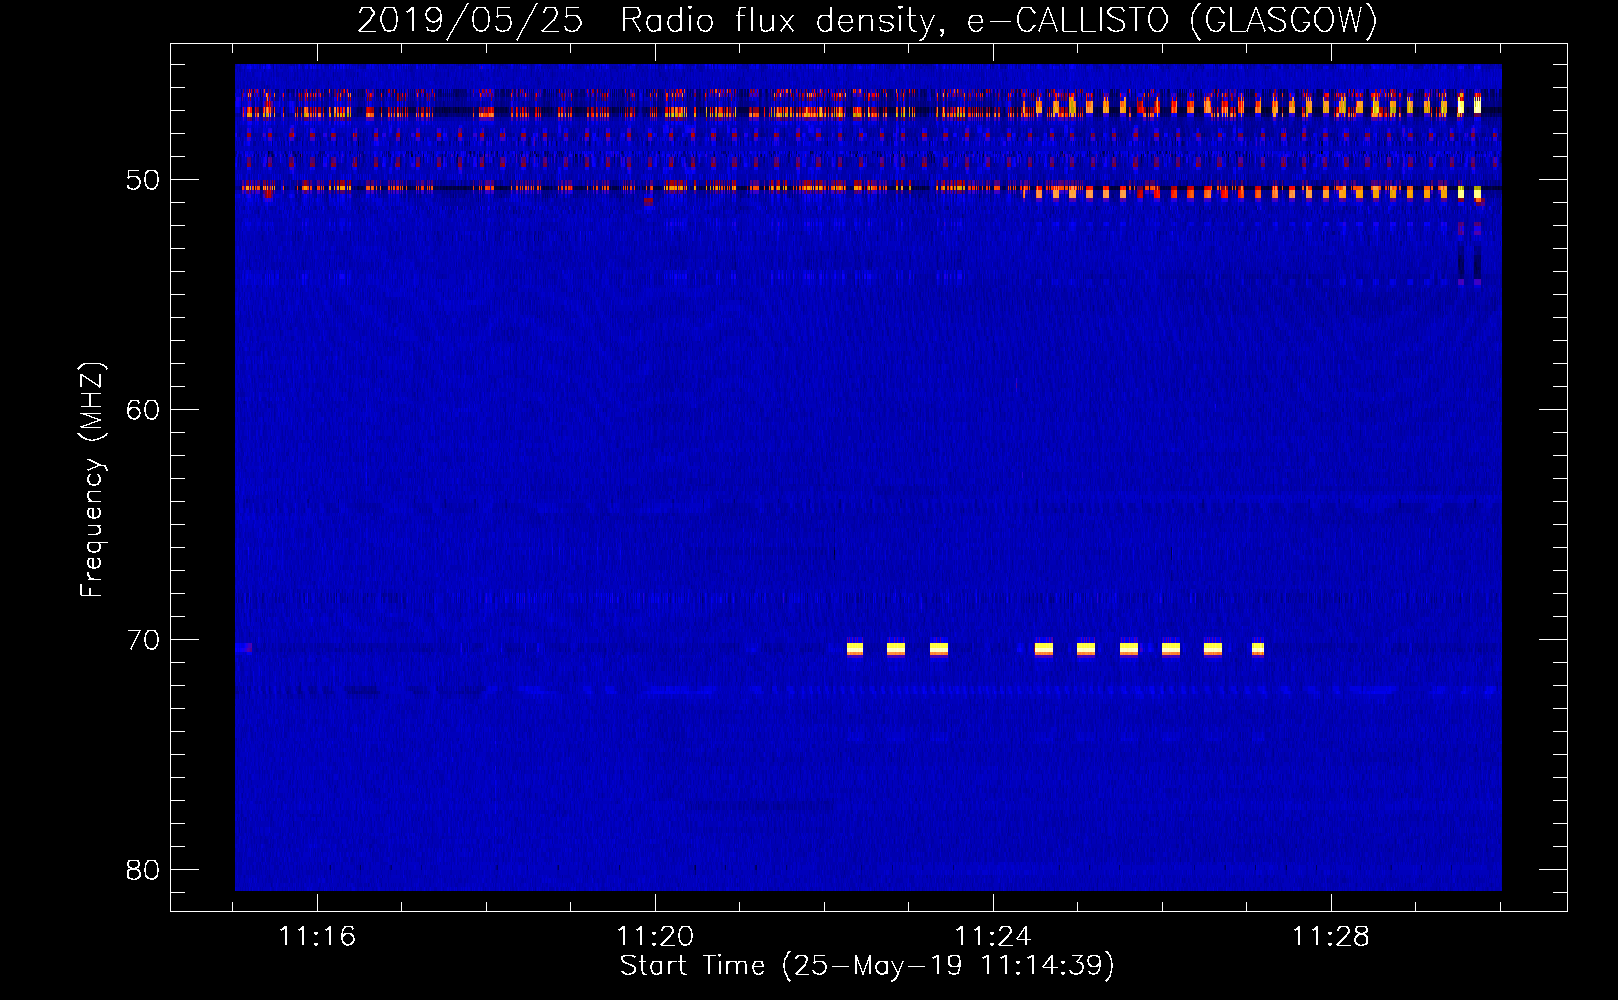Screen dimensions: 1618x1000
Task: Click the "Frequency (MHZ)" axis label
Action: coord(91,480)
